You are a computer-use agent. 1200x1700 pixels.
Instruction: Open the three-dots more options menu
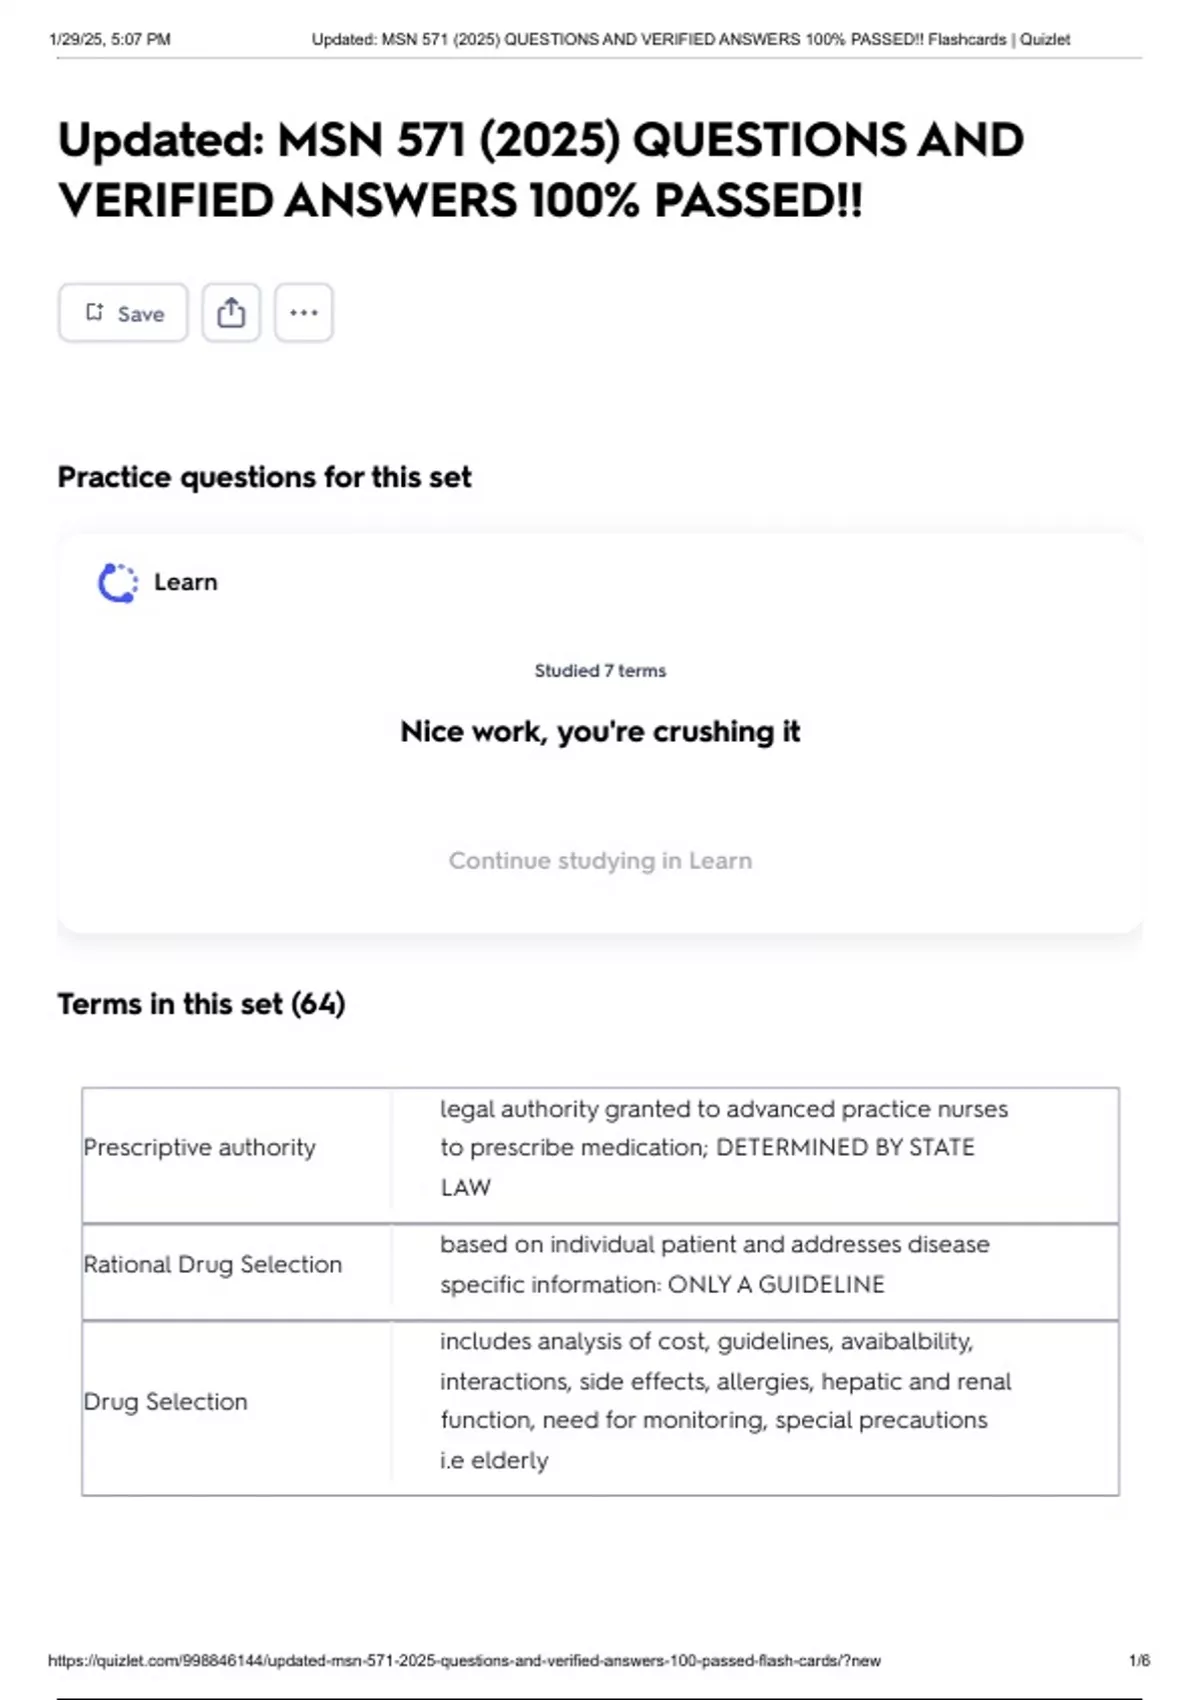point(303,313)
